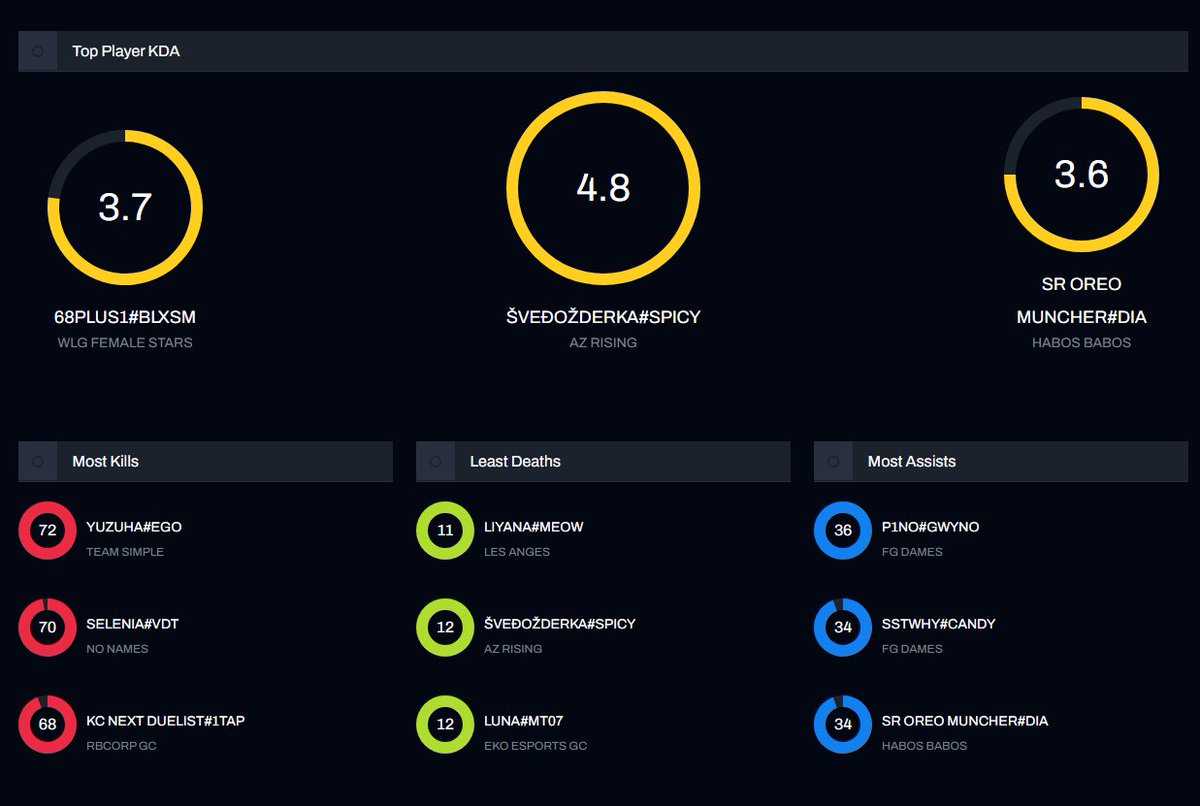Click team name EKO ESPORTS GC
This screenshot has height=806, width=1200.
tap(536, 746)
